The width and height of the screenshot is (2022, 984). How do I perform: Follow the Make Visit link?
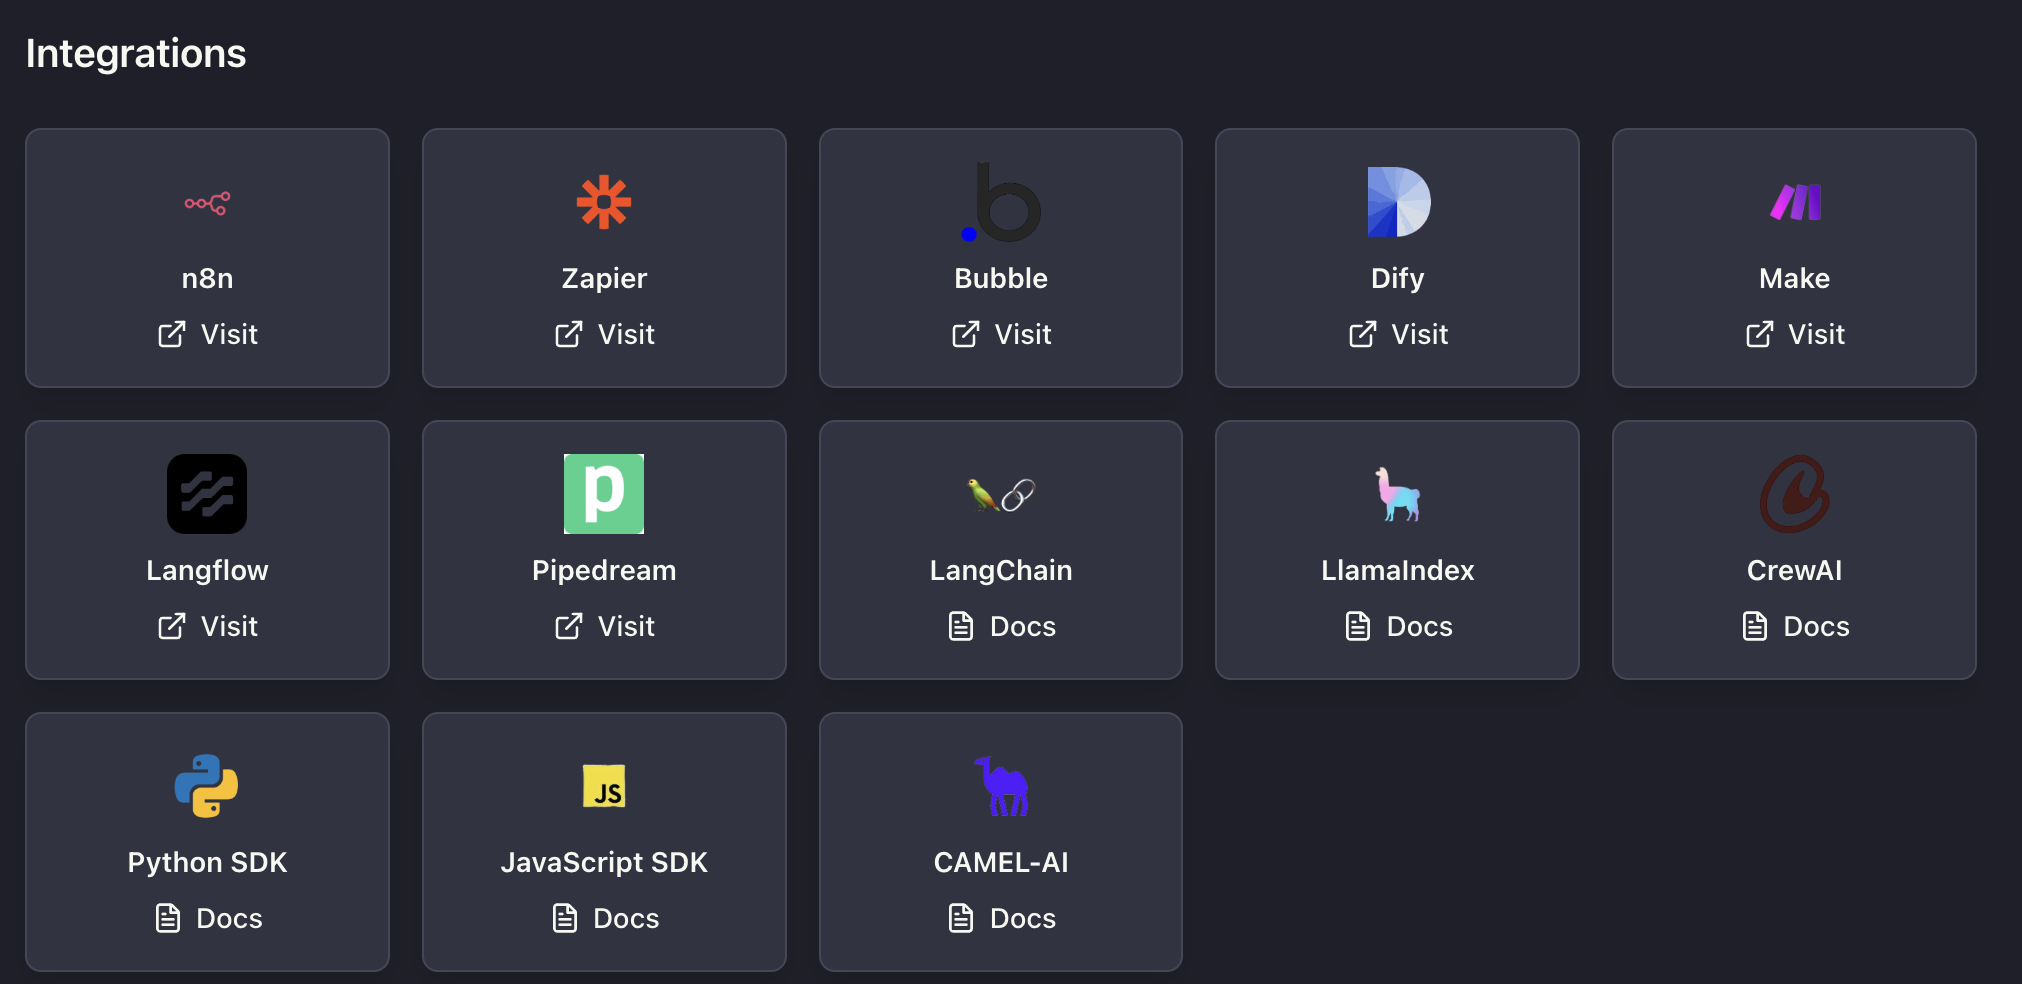tap(1795, 334)
